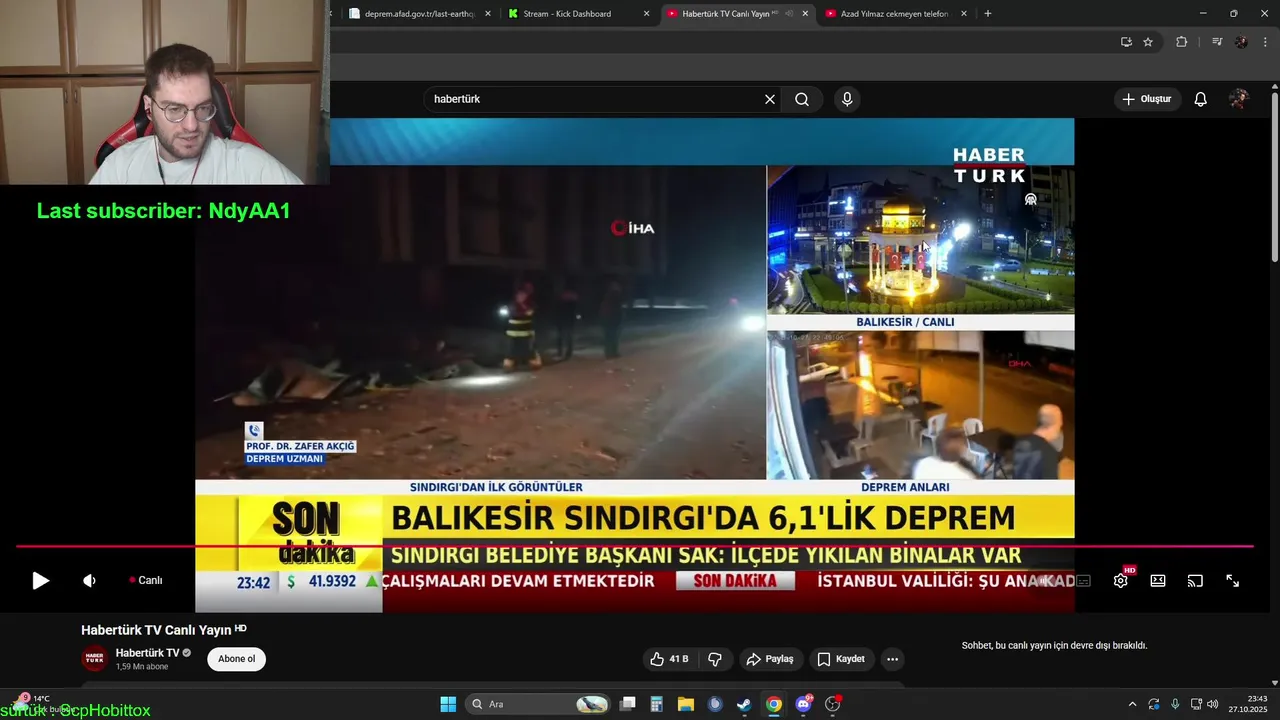Open YouTube account avatar menu
The height and width of the screenshot is (720, 1280).
[x=1239, y=99]
